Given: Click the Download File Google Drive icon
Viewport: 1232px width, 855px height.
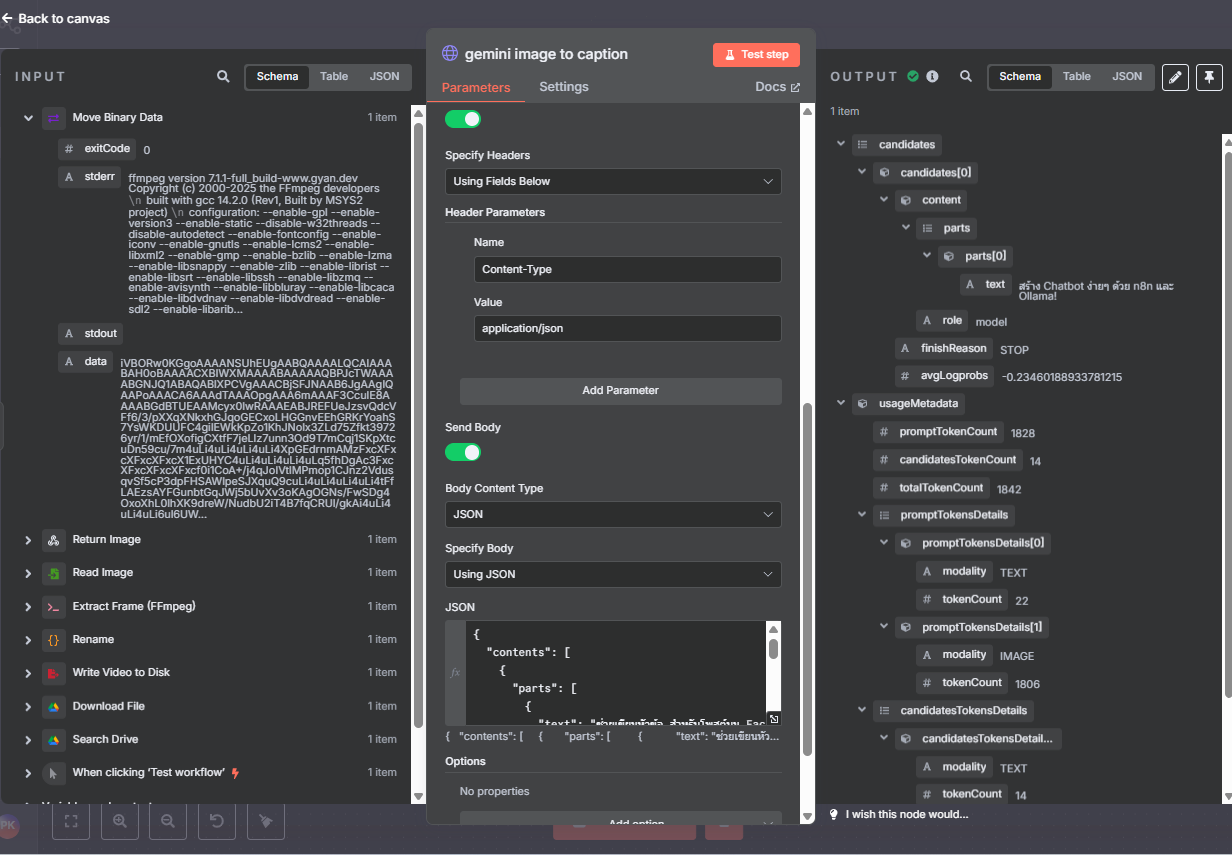Looking at the screenshot, I should 54,707.
